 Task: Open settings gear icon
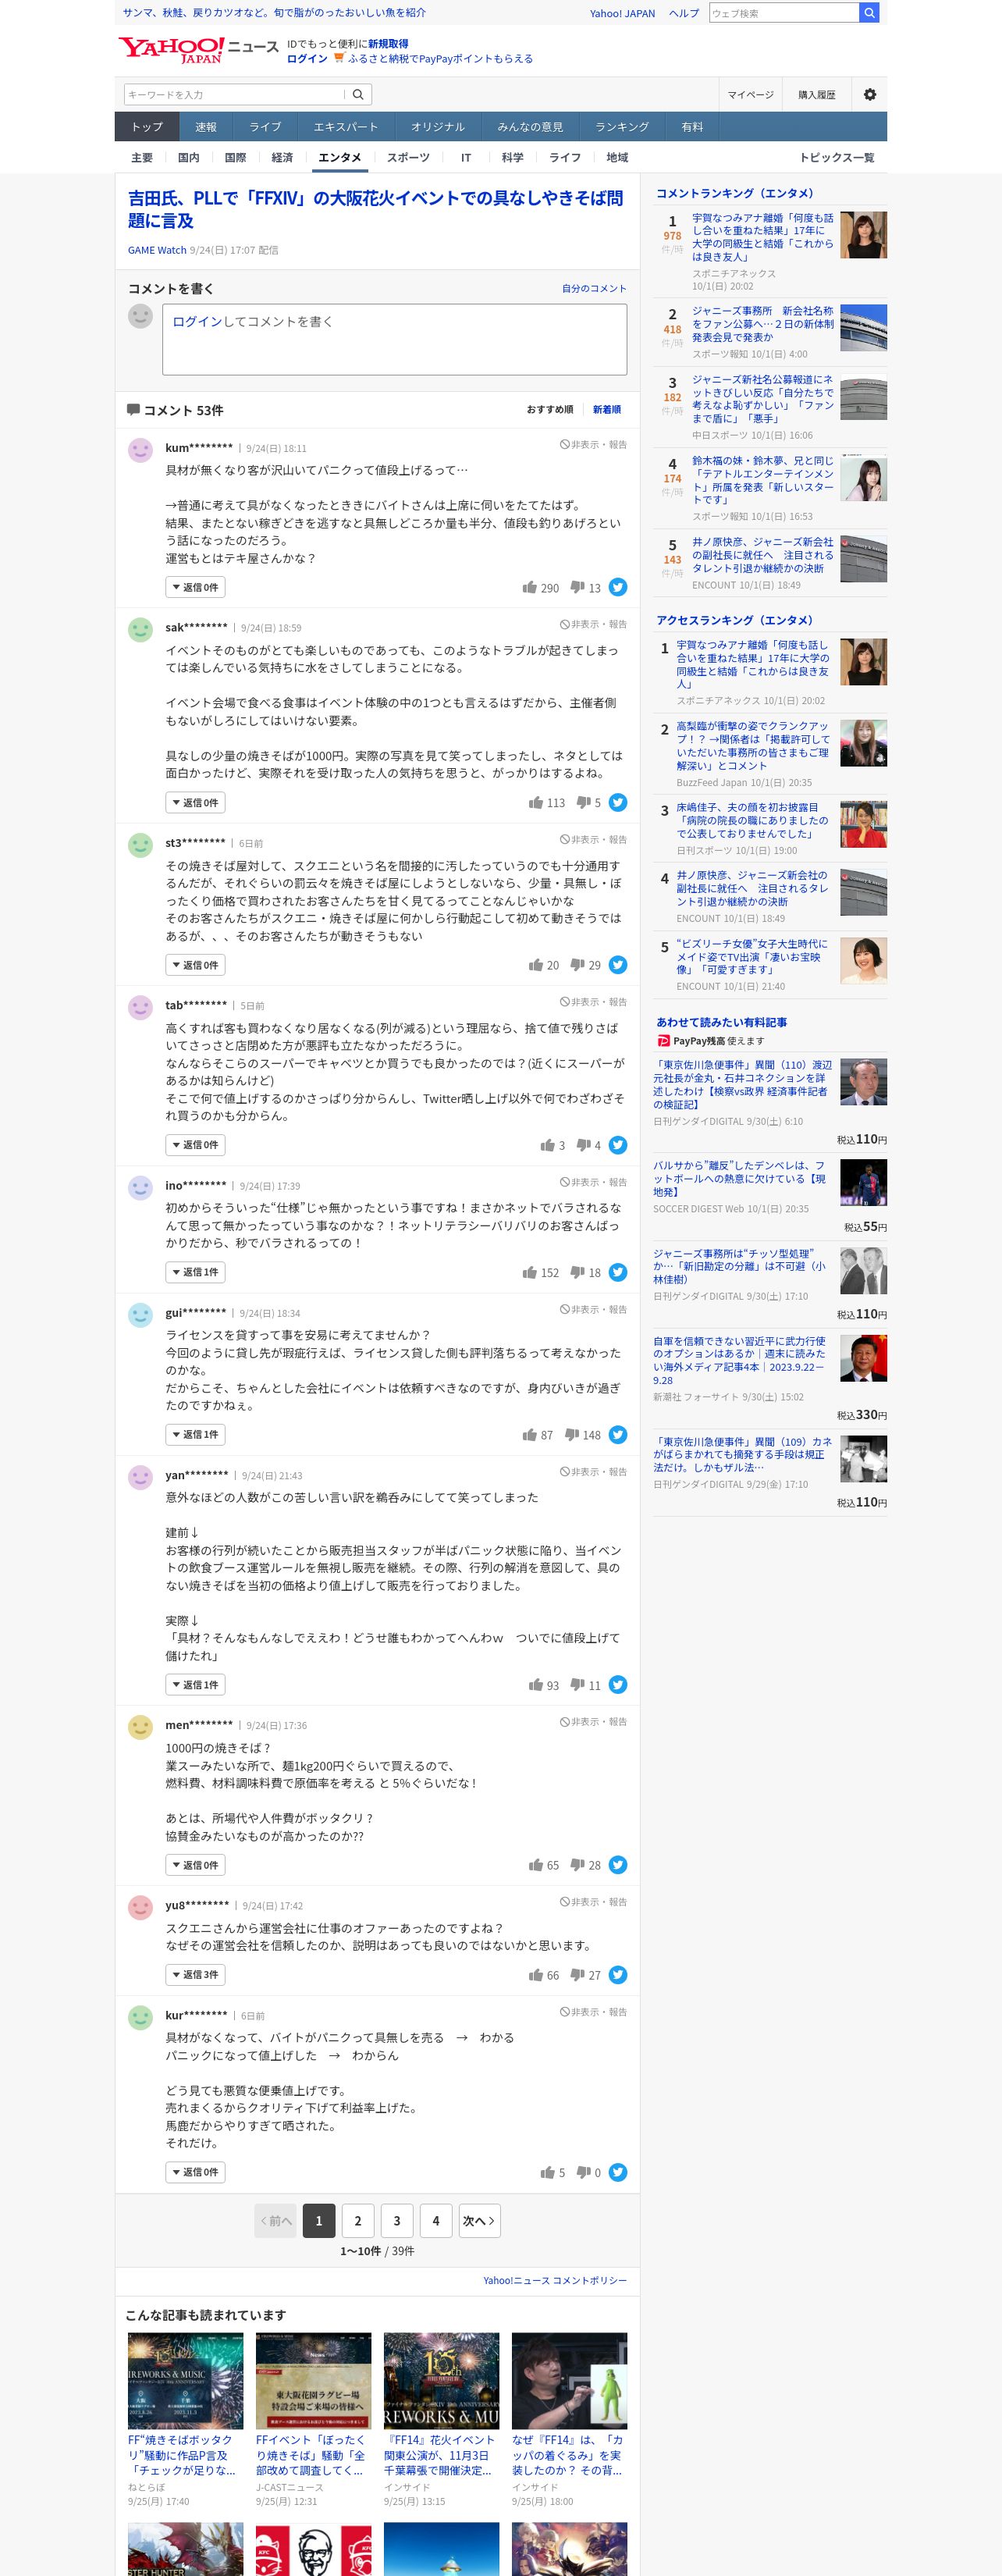pos(869,94)
